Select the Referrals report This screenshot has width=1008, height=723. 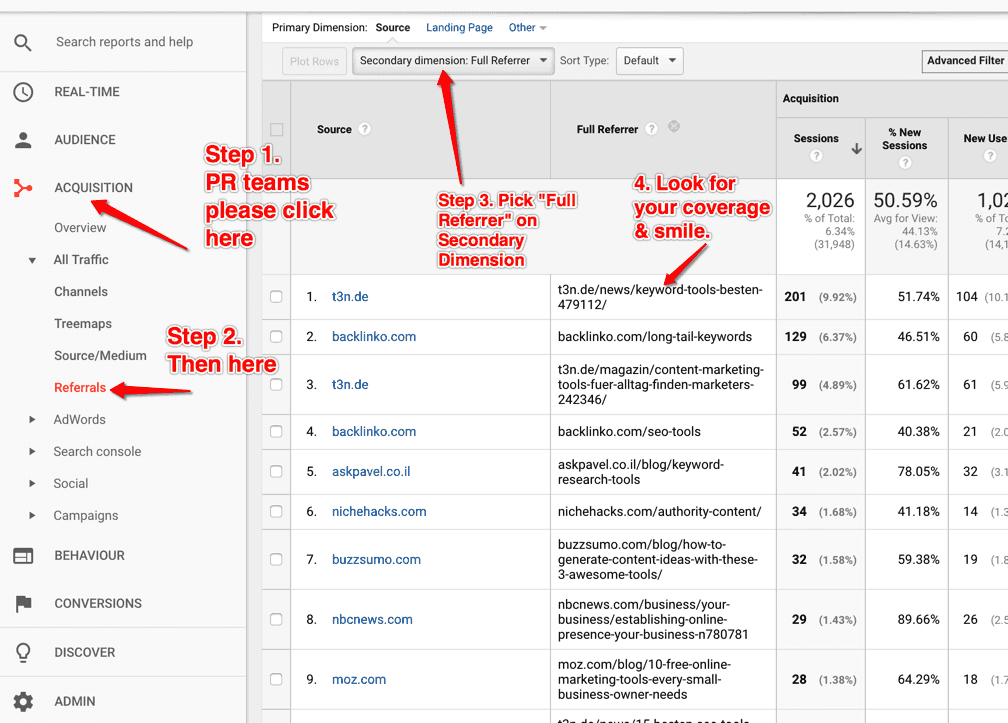(x=80, y=388)
